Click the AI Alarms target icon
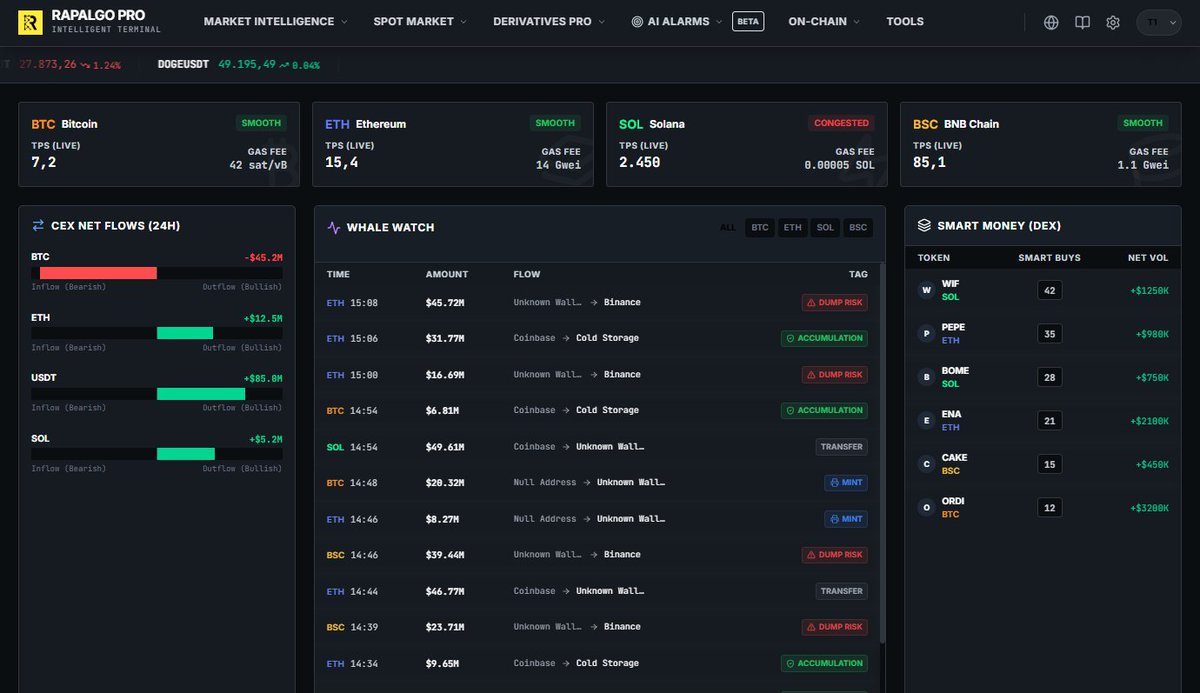This screenshot has width=1200, height=693. click(638, 22)
